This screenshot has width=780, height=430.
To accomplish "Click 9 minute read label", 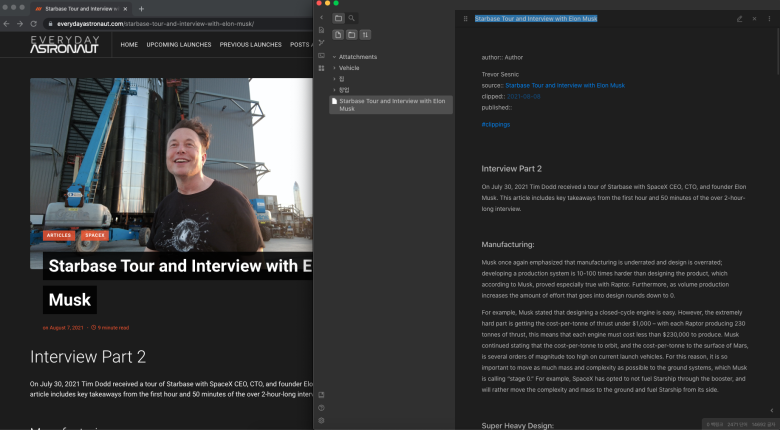I will pyautogui.click(x=110, y=327).
